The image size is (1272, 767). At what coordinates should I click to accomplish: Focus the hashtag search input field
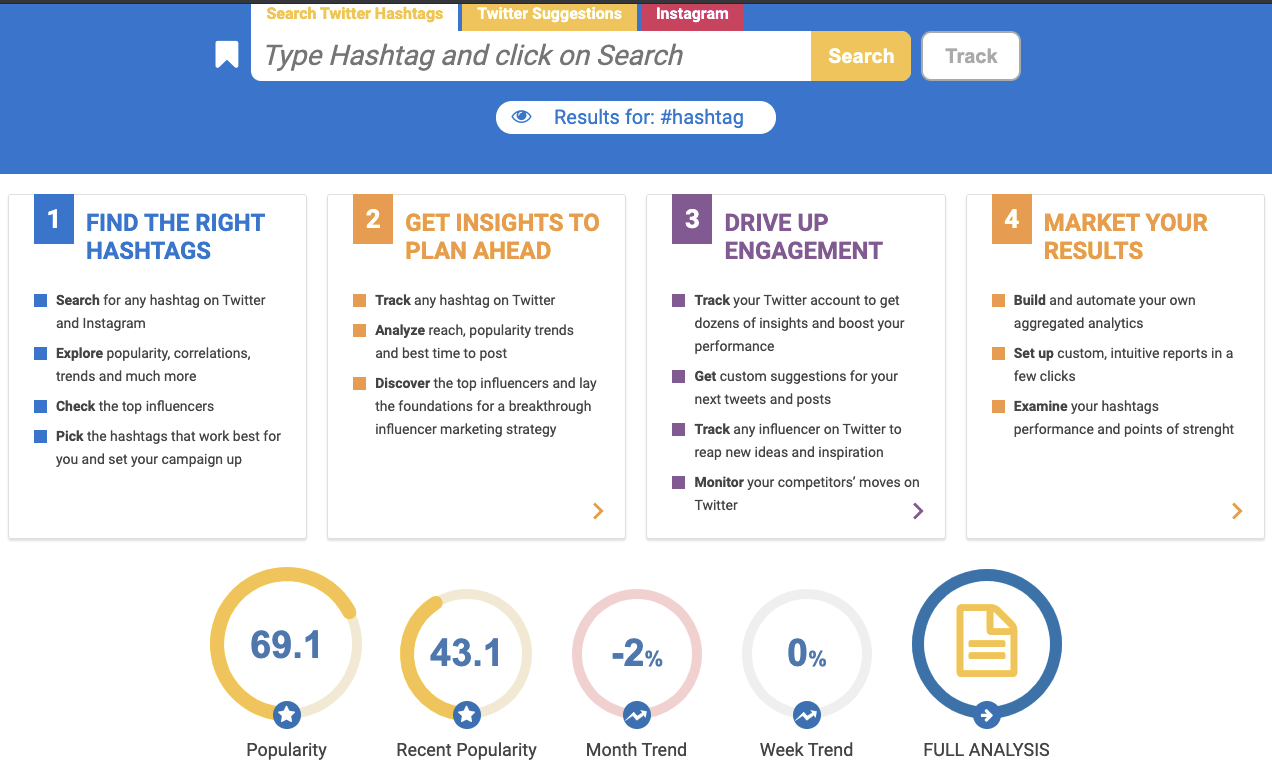click(531, 56)
